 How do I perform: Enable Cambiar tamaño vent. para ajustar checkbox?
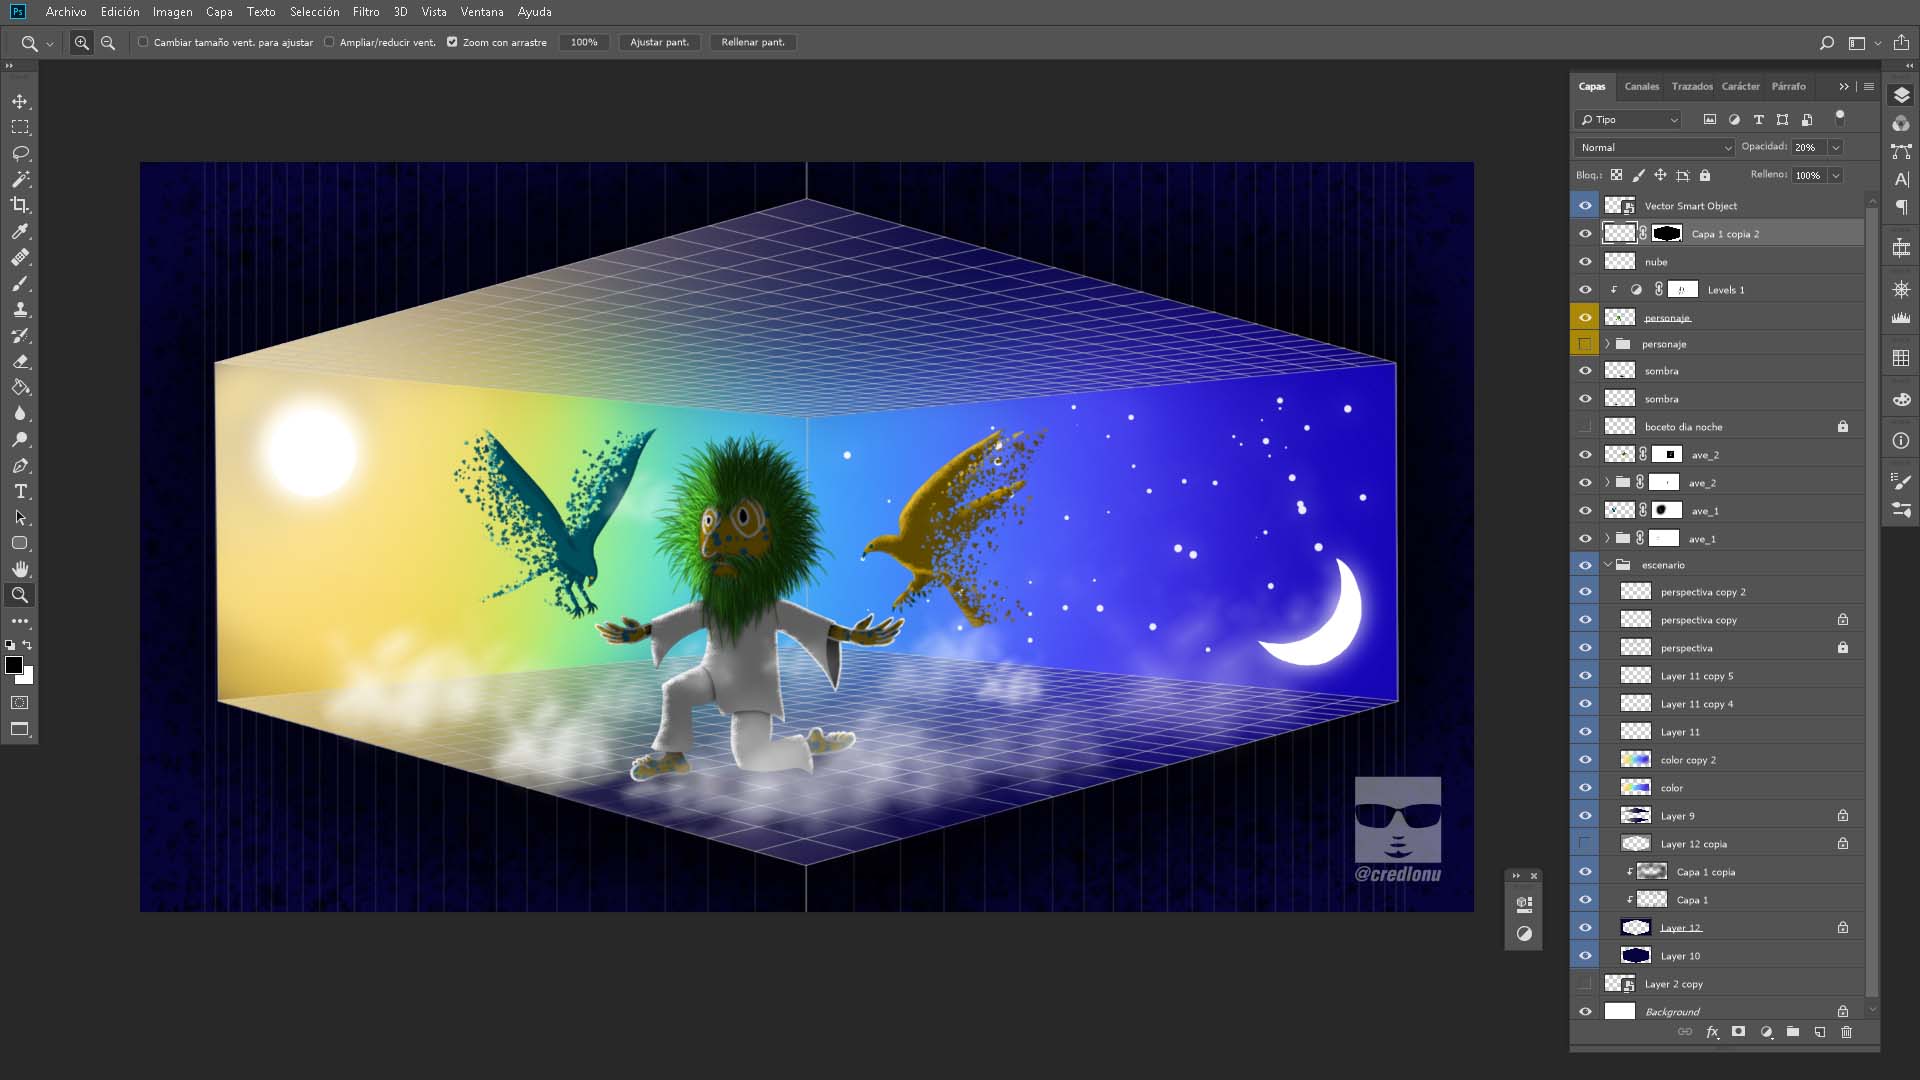[143, 42]
